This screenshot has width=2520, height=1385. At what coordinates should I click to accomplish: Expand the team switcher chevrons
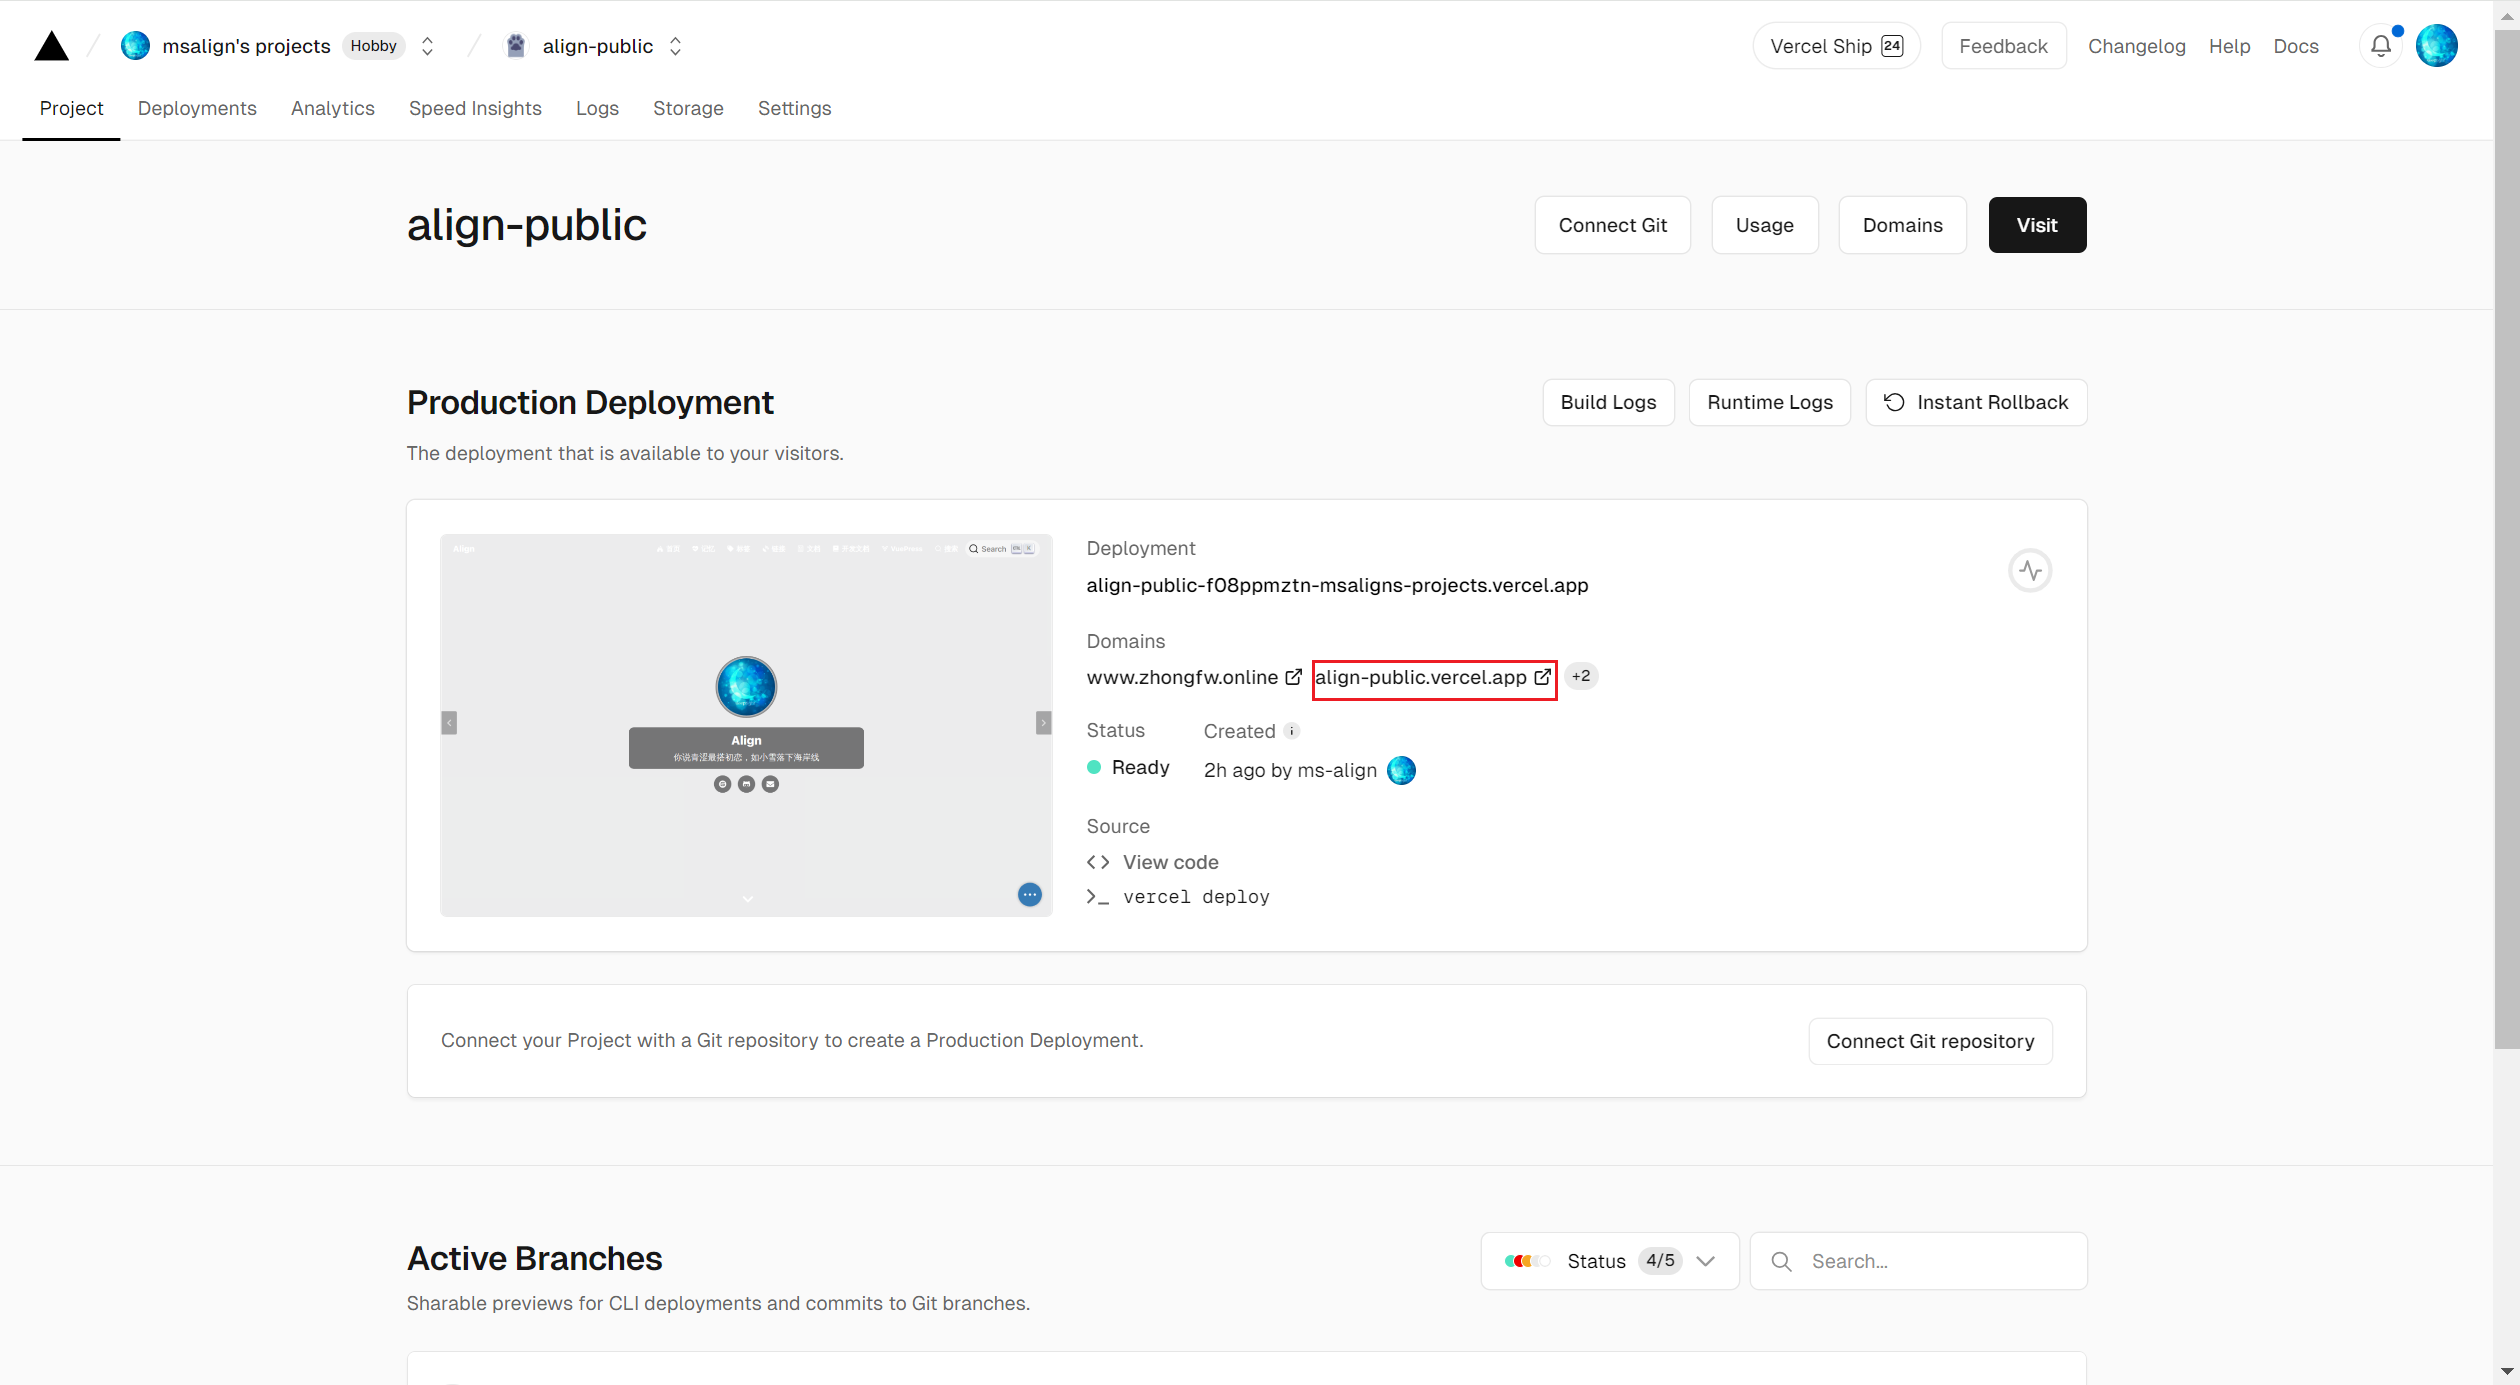[428, 46]
